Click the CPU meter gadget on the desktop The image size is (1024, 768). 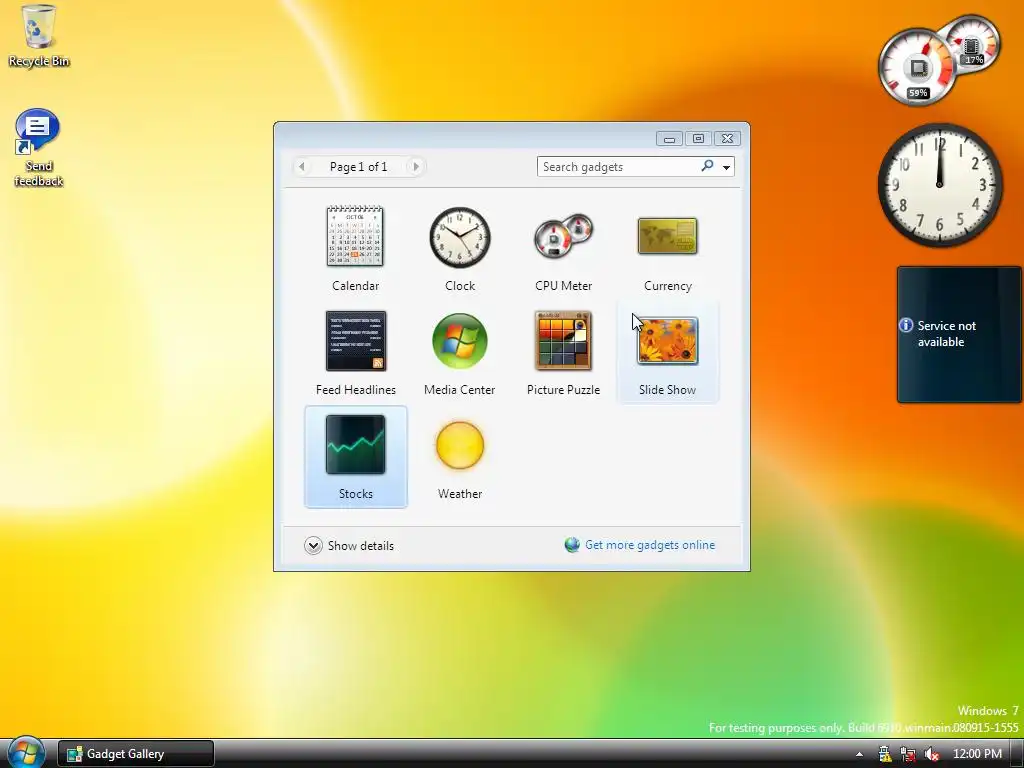938,61
